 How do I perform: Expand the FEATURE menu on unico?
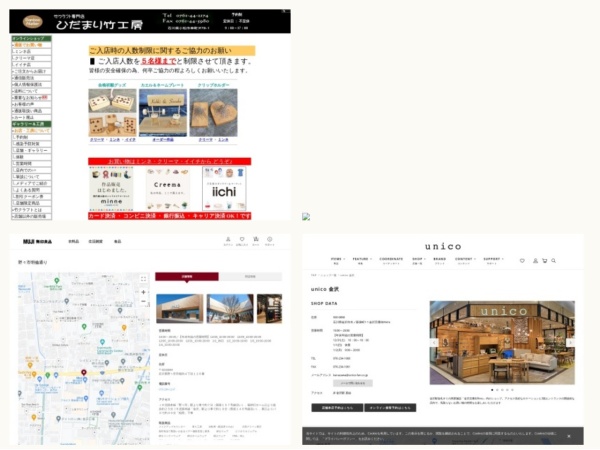point(362,261)
